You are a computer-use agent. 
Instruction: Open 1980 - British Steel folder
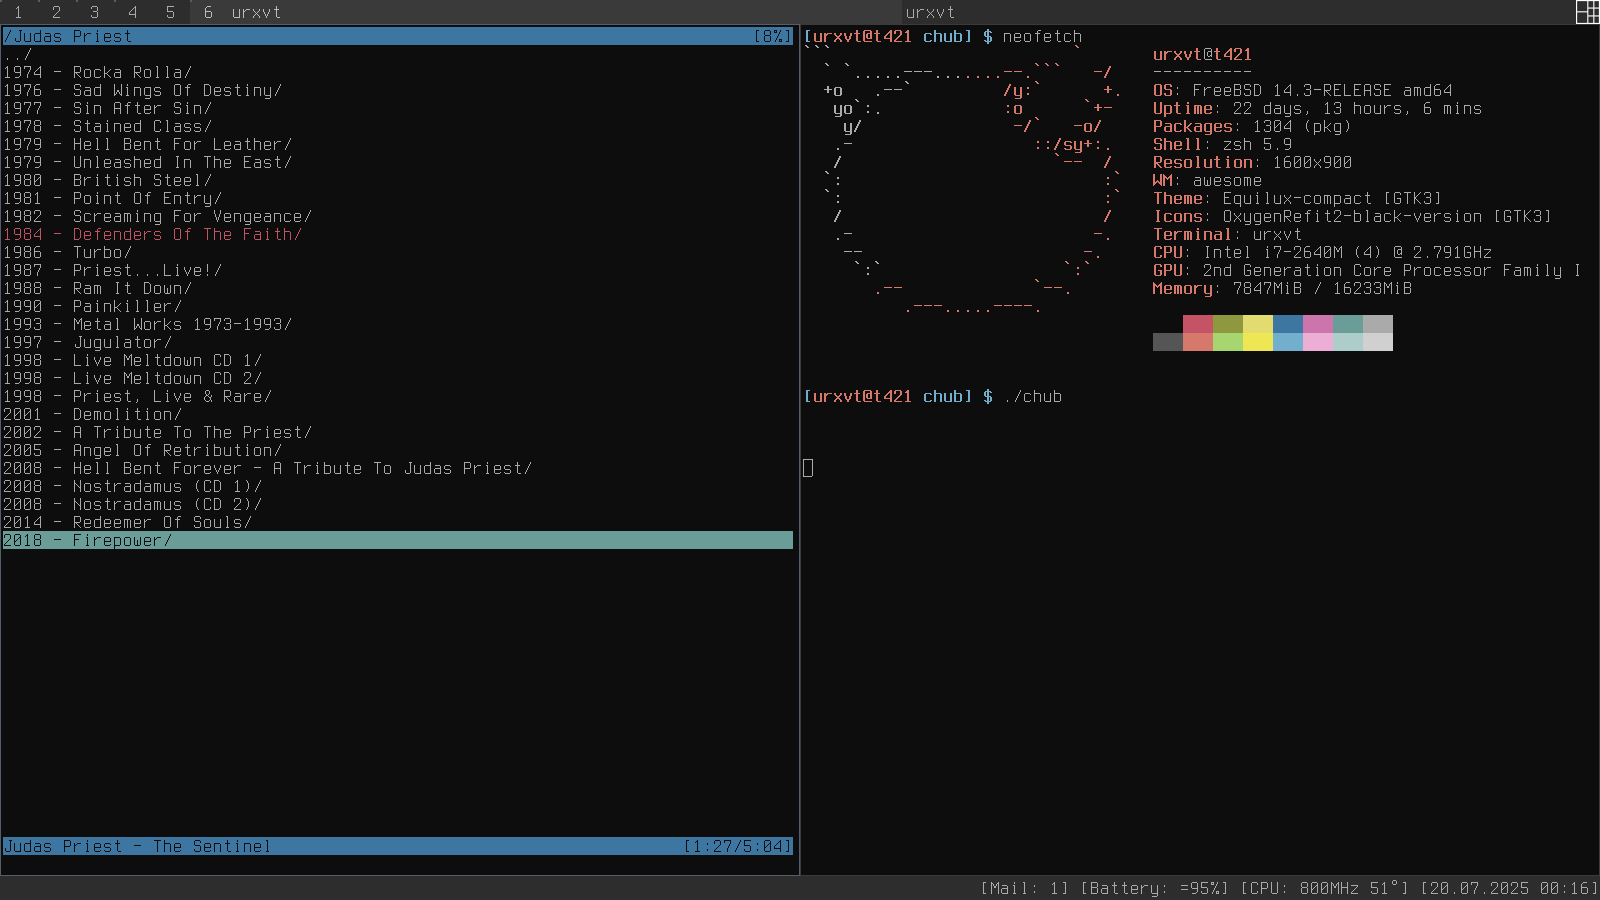click(x=107, y=180)
